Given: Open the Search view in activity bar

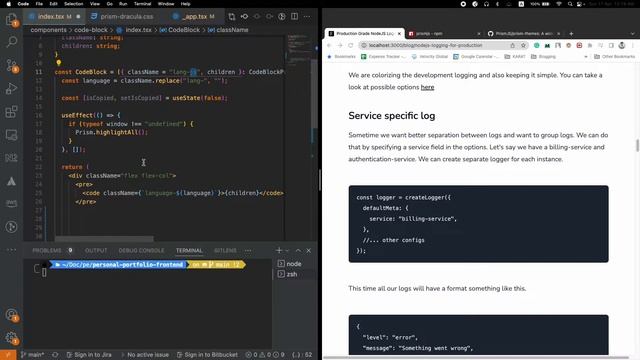Looking at the screenshot, I should [x=11, y=42].
